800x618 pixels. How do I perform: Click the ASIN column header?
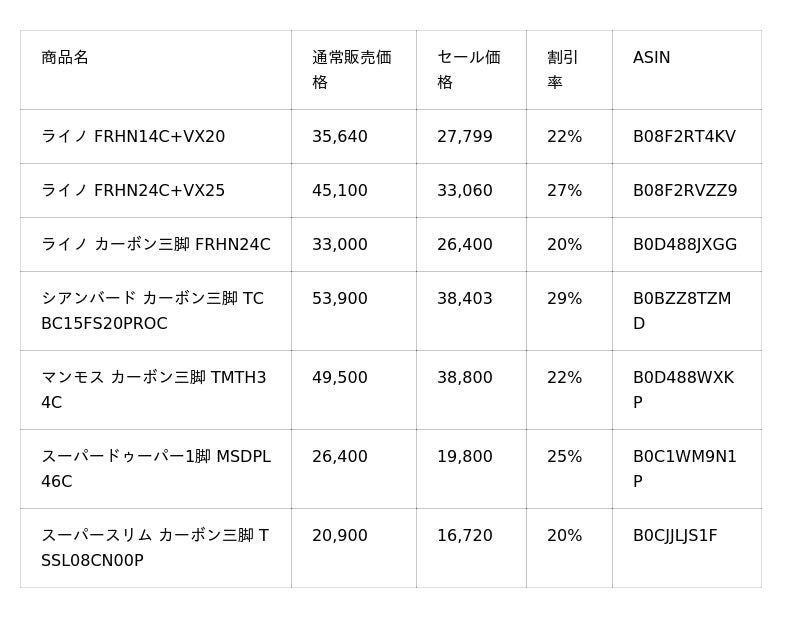click(x=651, y=58)
